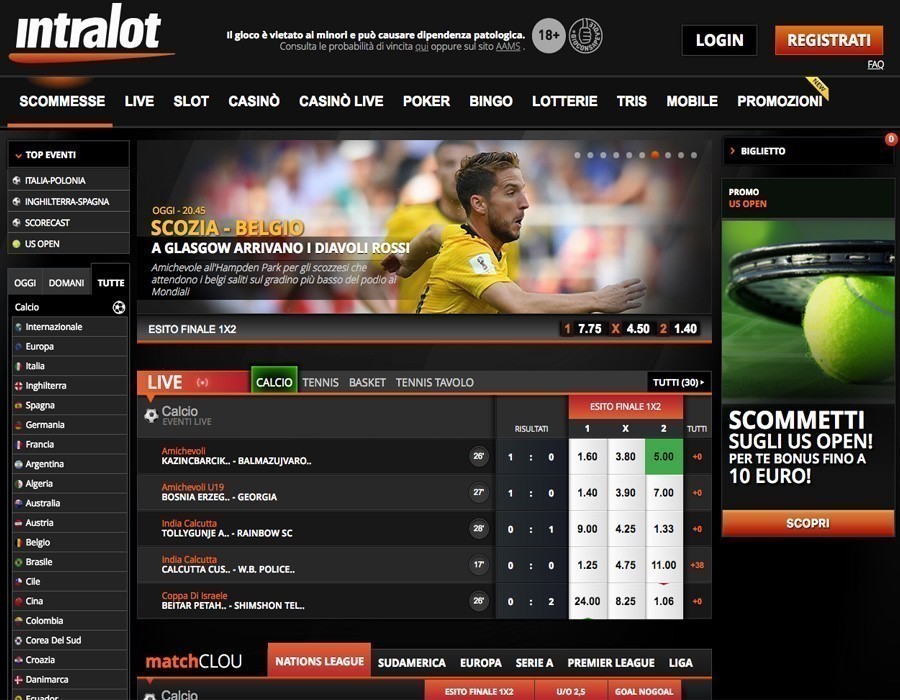Show +38 more markets for Calcutta Cus match

pos(697,565)
